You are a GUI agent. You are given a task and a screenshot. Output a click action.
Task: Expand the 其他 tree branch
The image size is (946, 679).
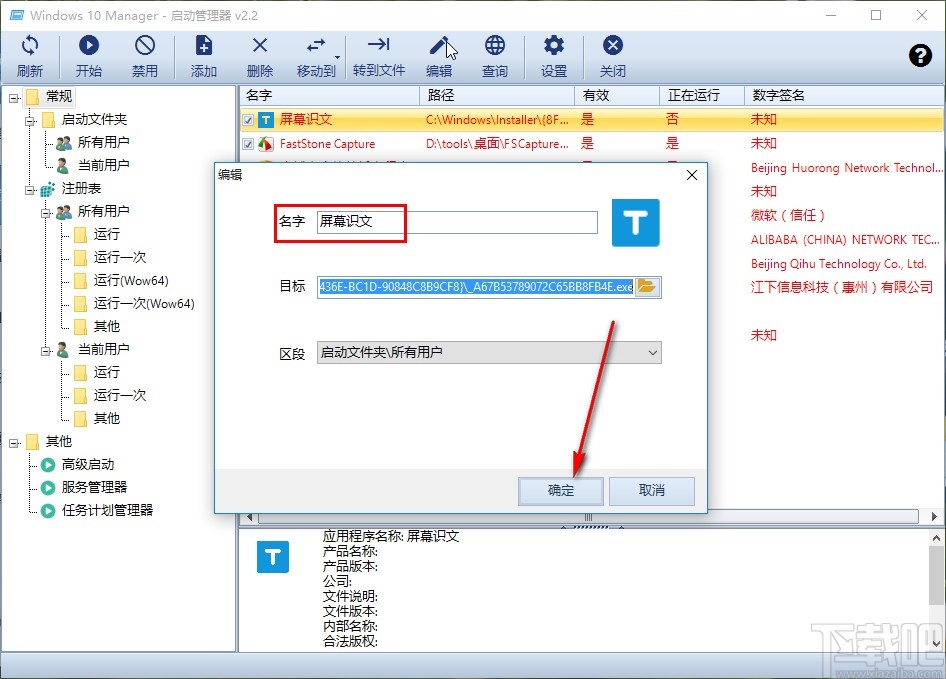[13, 441]
